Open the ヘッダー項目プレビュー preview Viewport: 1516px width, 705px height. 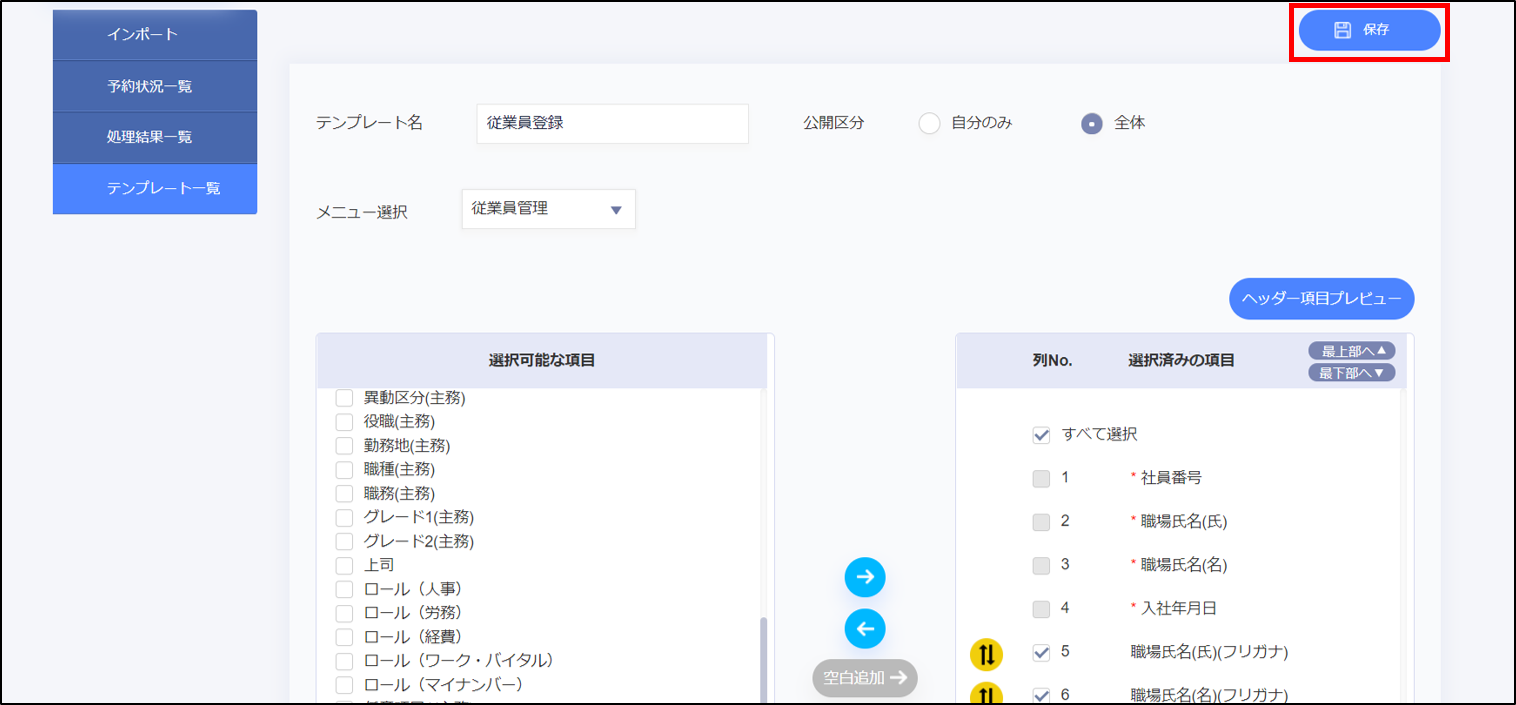point(1321,299)
